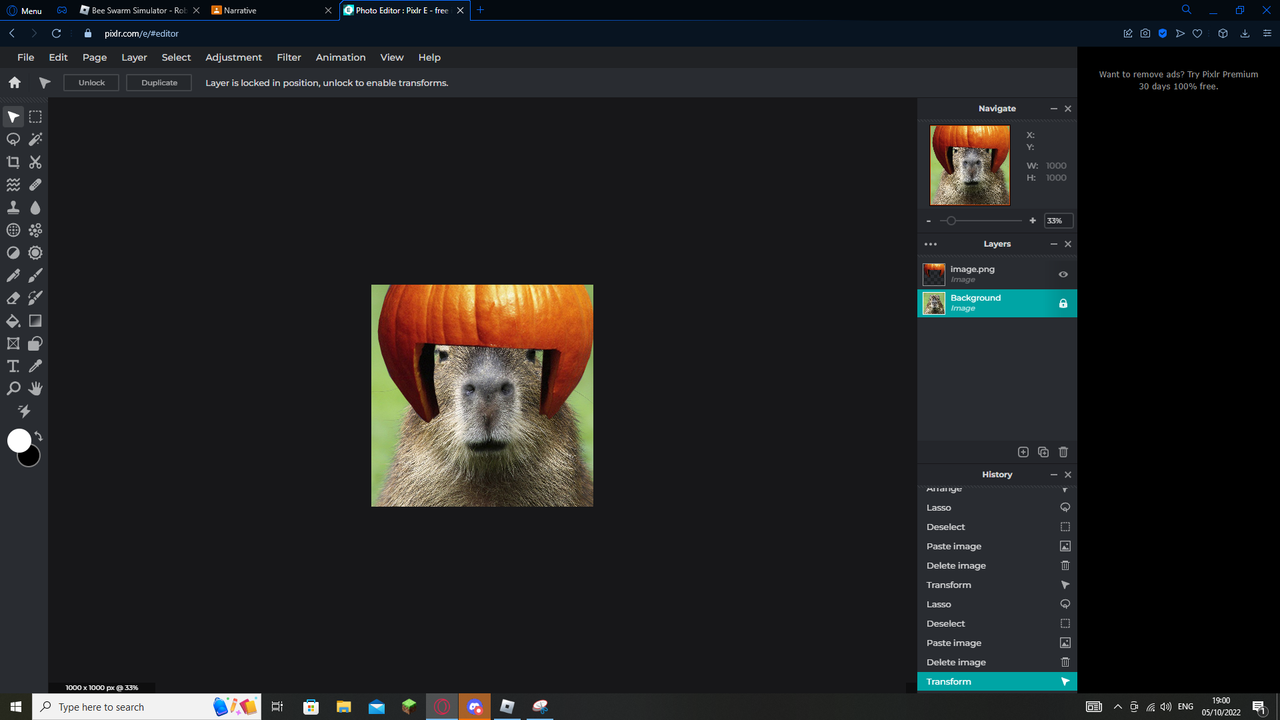Screen dimensions: 1280x720
Task: Open the Adjustment menu
Action: 233,57
